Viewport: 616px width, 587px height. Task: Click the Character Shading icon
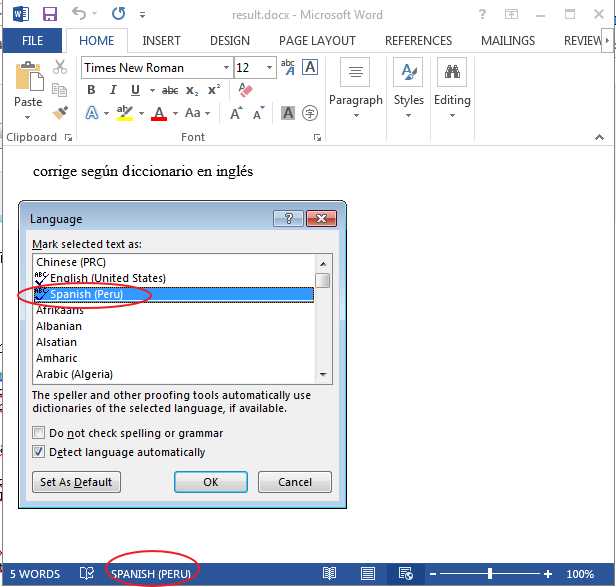(288, 113)
